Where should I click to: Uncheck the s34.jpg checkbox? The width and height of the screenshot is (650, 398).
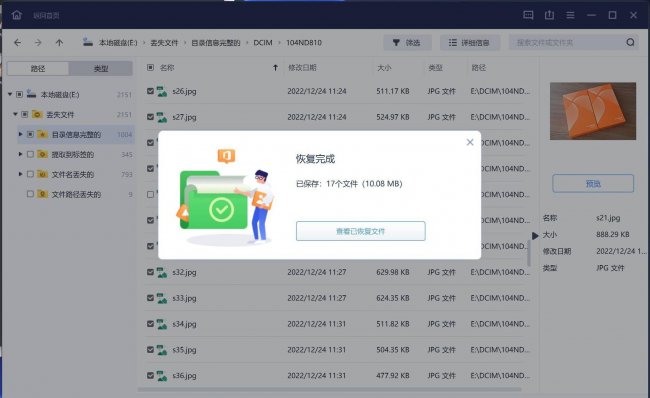coord(150,323)
